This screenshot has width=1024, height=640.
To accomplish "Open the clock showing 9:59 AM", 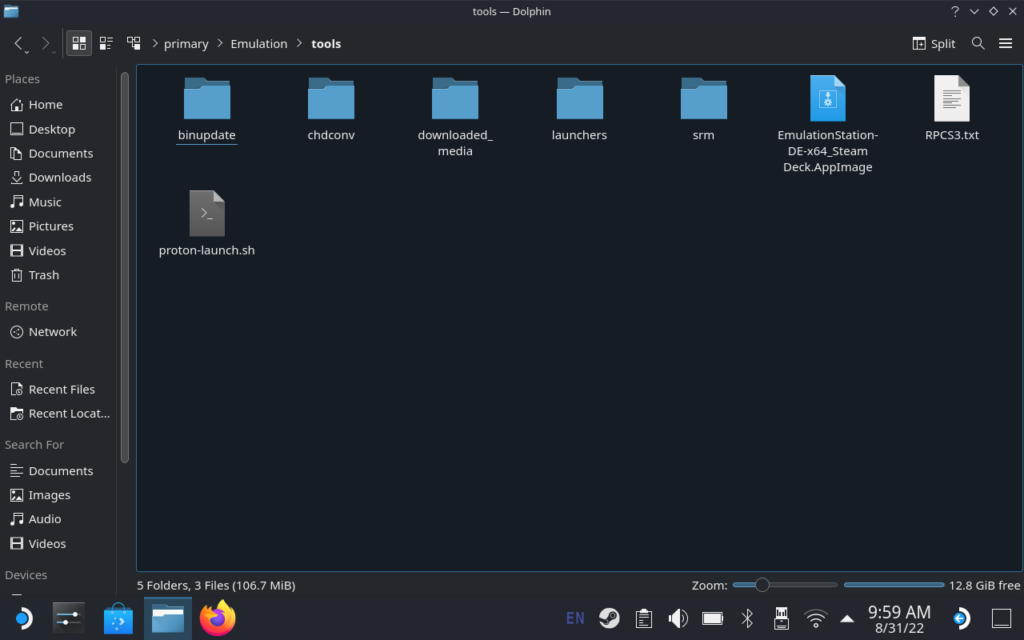I will [x=899, y=619].
